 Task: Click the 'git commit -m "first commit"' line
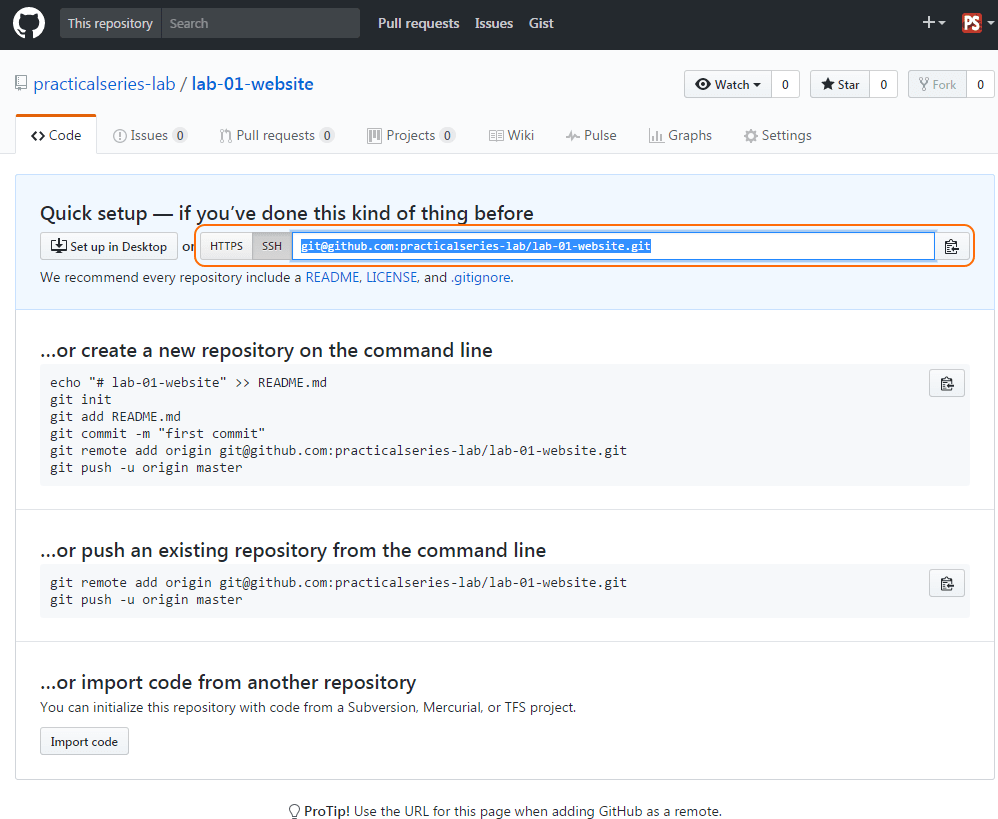[158, 434]
